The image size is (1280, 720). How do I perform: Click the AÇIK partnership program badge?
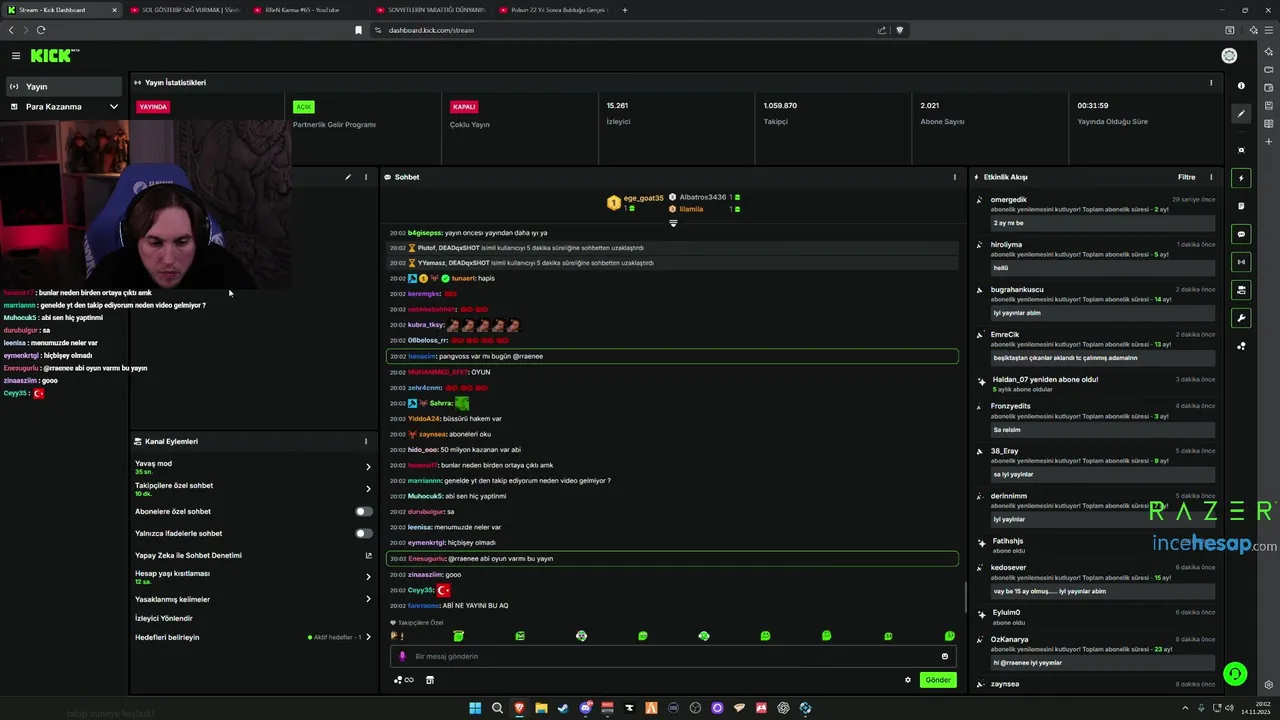pyautogui.click(x=304, y=106)
